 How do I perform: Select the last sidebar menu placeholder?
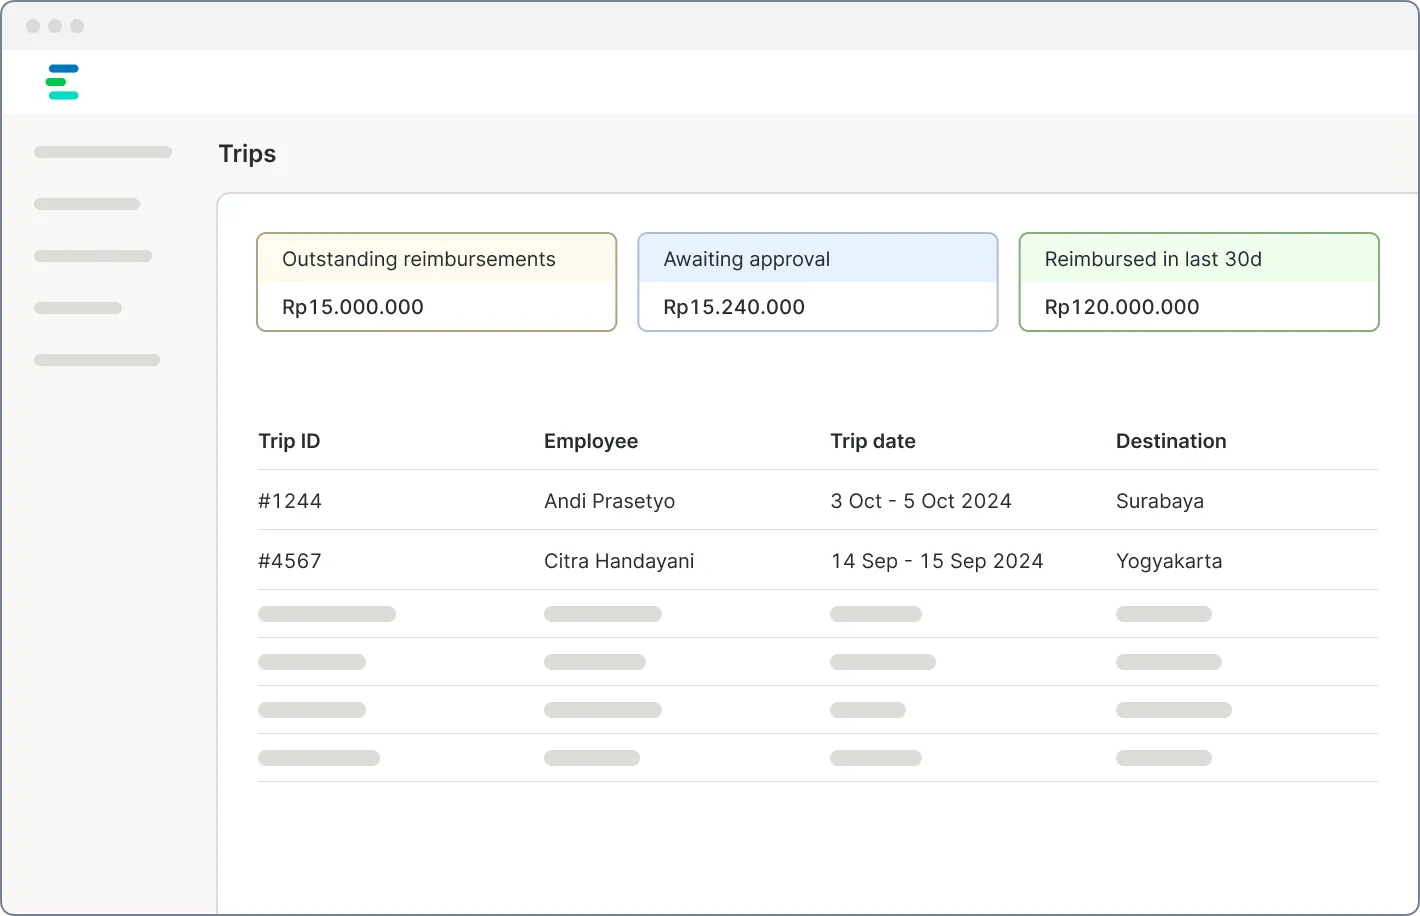click(97, 360)
